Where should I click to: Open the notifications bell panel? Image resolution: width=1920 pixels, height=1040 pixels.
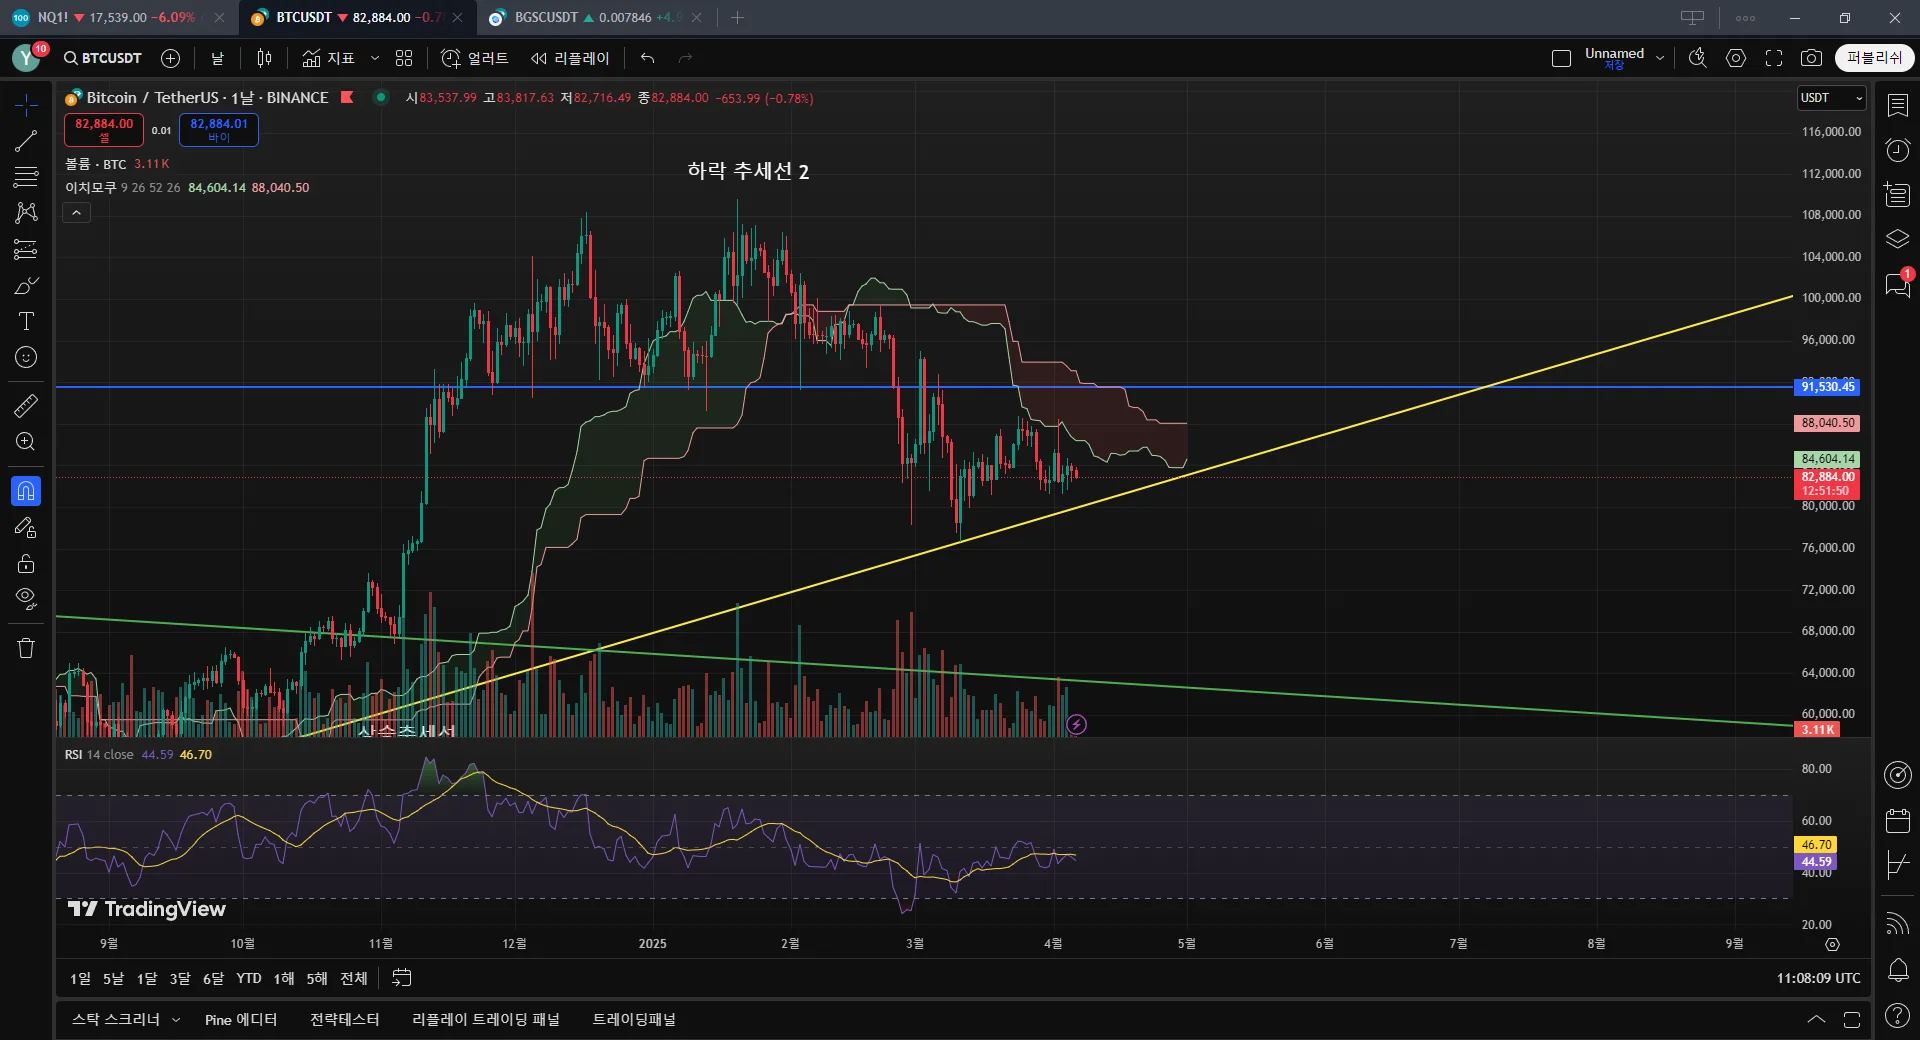(x=1897, y=969)
